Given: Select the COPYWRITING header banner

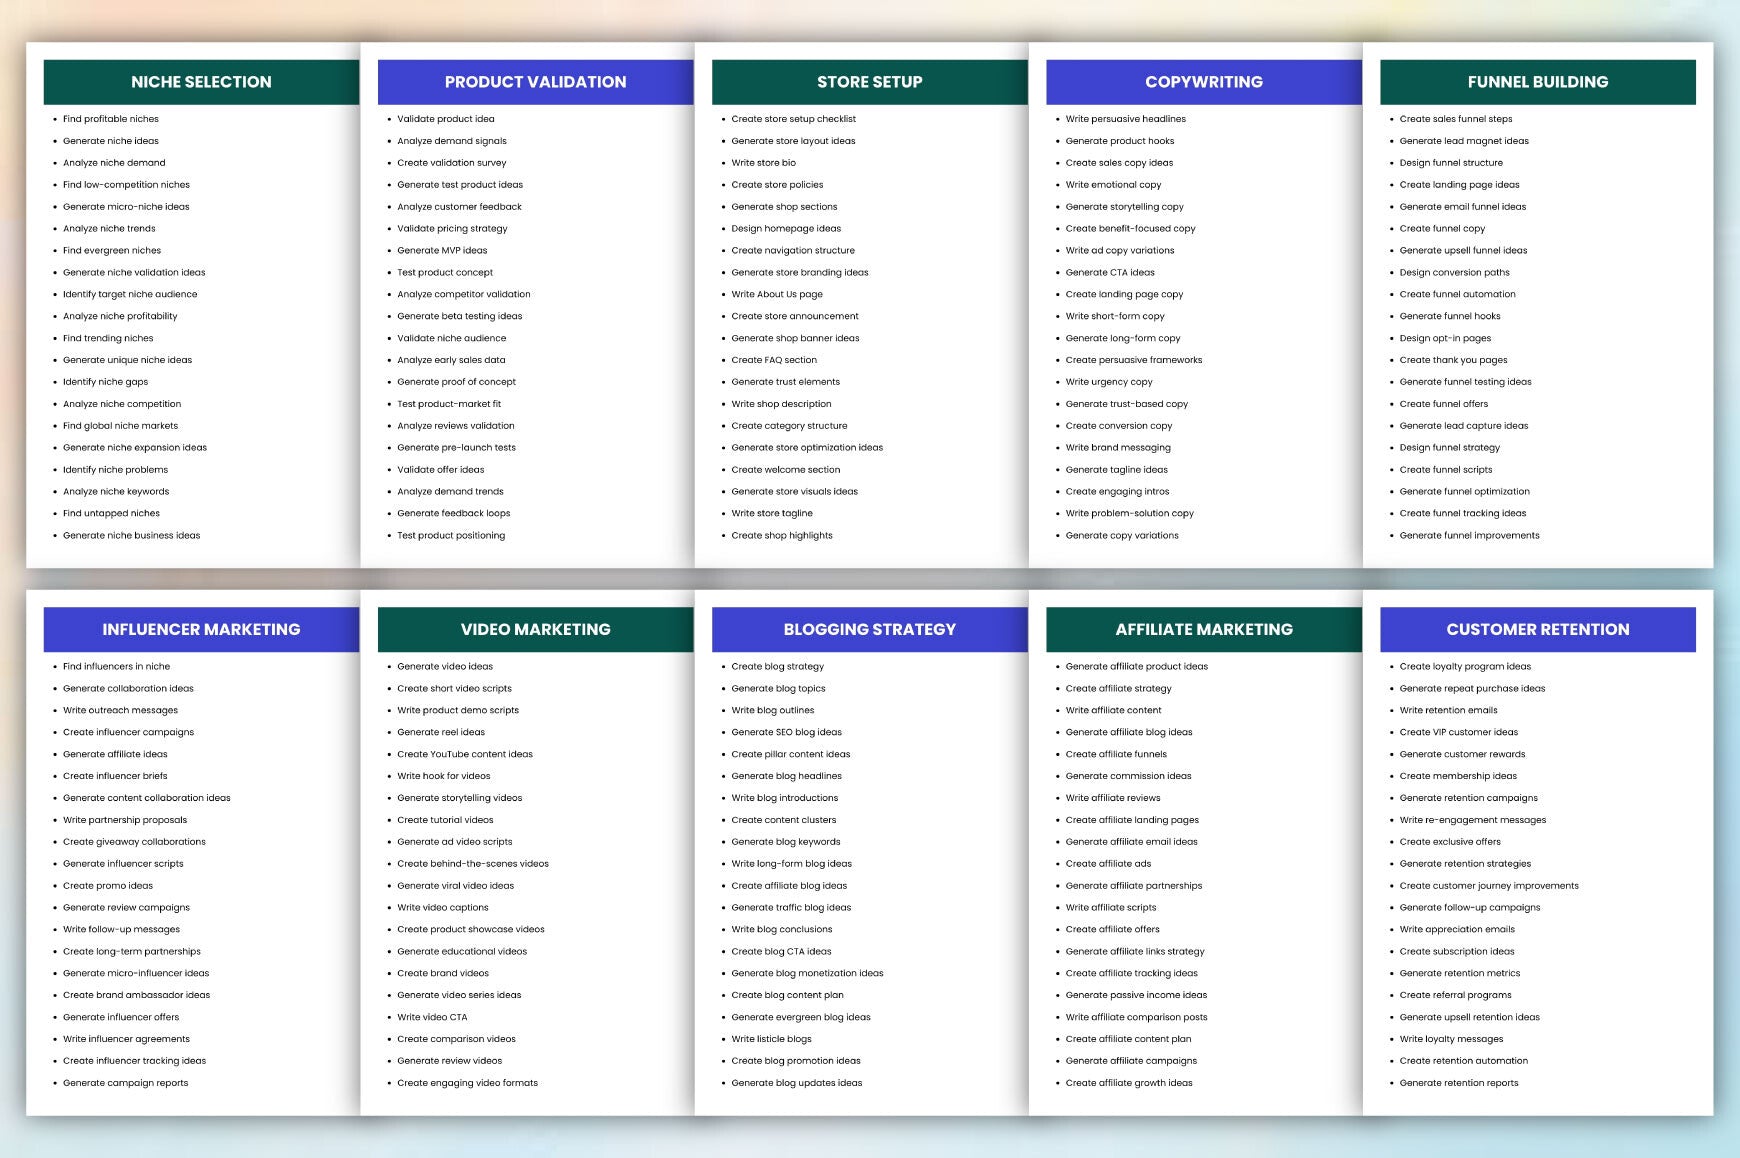Looking at the screenshot, I should 1204,82.
